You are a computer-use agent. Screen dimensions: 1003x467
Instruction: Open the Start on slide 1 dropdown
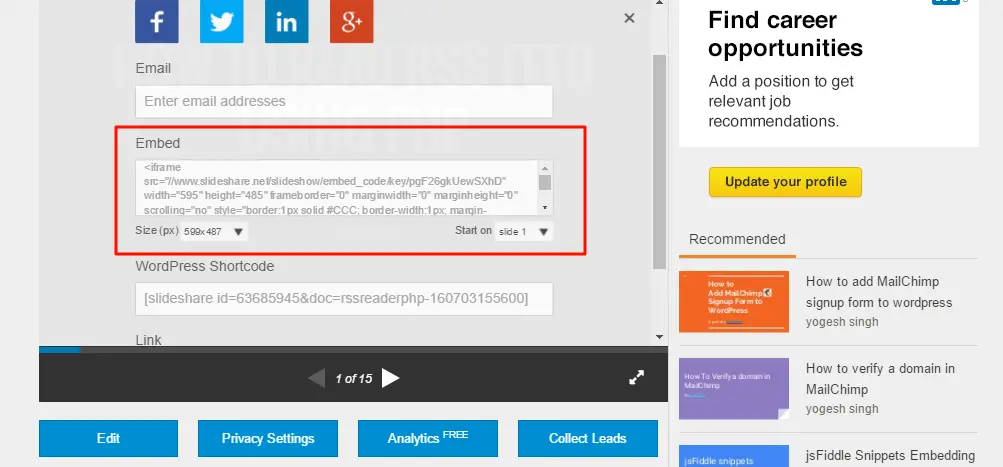point(524,232)
